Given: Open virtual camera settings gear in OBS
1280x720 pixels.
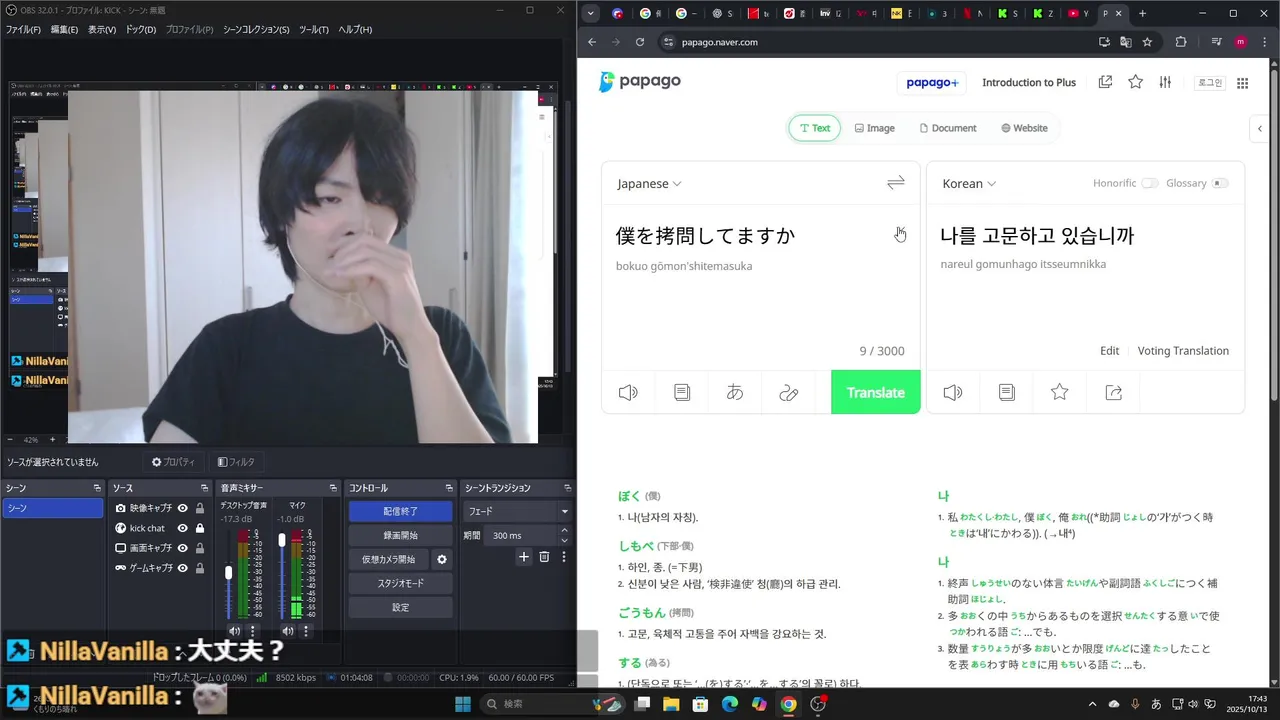Looking at the screenshot, I should click(442, 559).
